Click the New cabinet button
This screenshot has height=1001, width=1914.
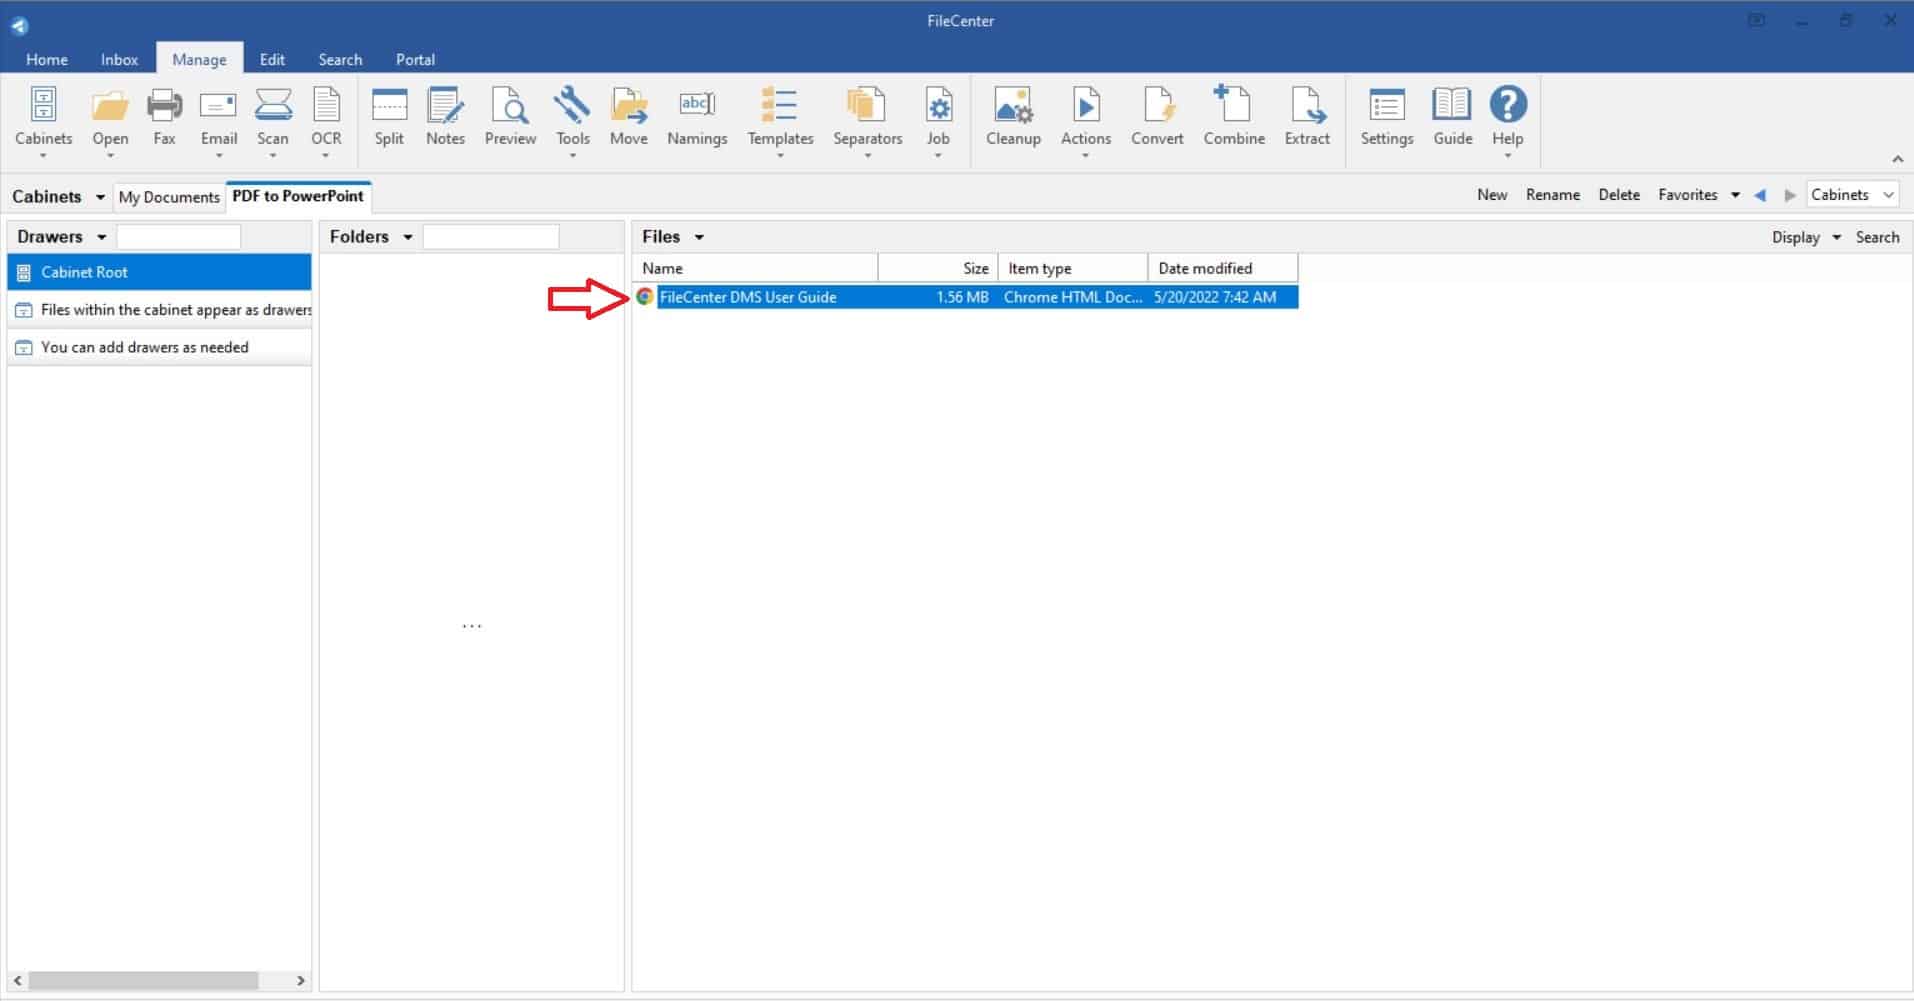pyautogui.click(x=1492, y=195)
